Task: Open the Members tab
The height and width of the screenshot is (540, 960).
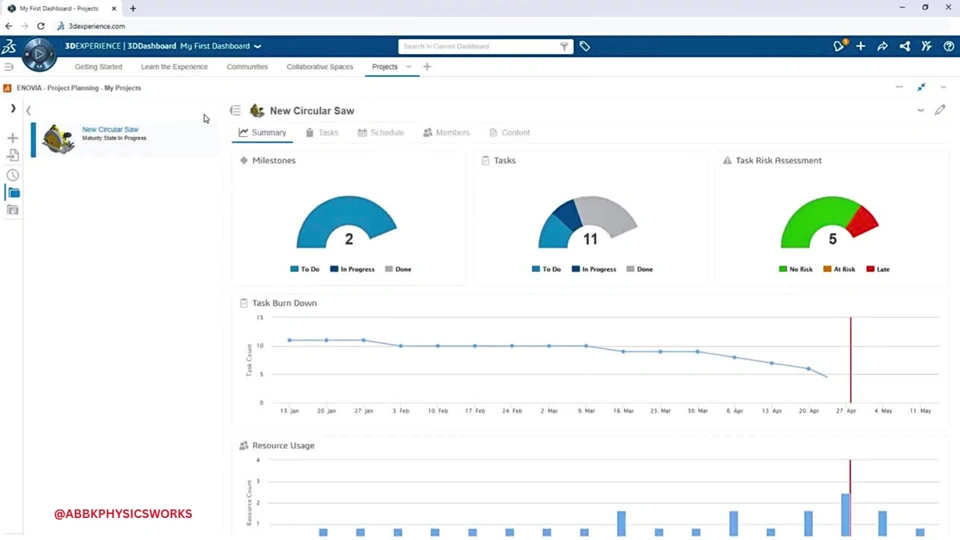Action: (x=446, y=133)
